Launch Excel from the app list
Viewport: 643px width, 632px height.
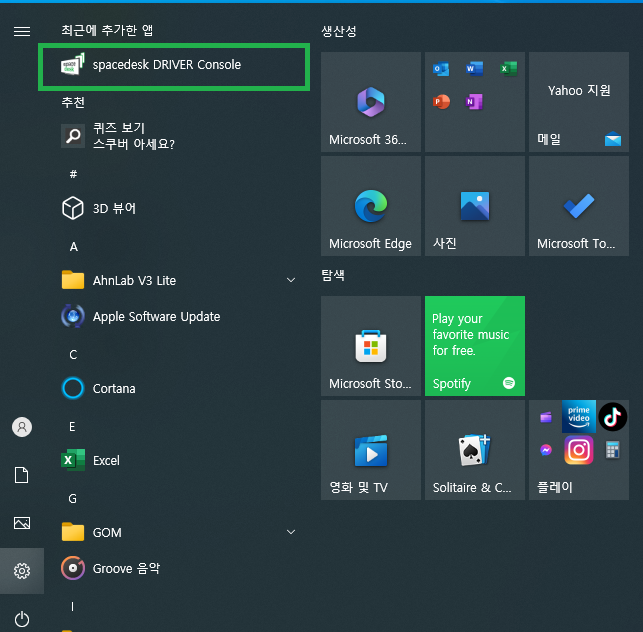174,460
